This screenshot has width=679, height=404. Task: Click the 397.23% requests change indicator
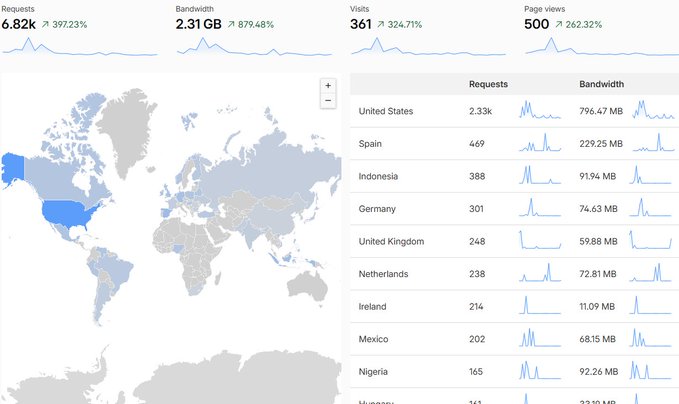(x=64, y=25)
